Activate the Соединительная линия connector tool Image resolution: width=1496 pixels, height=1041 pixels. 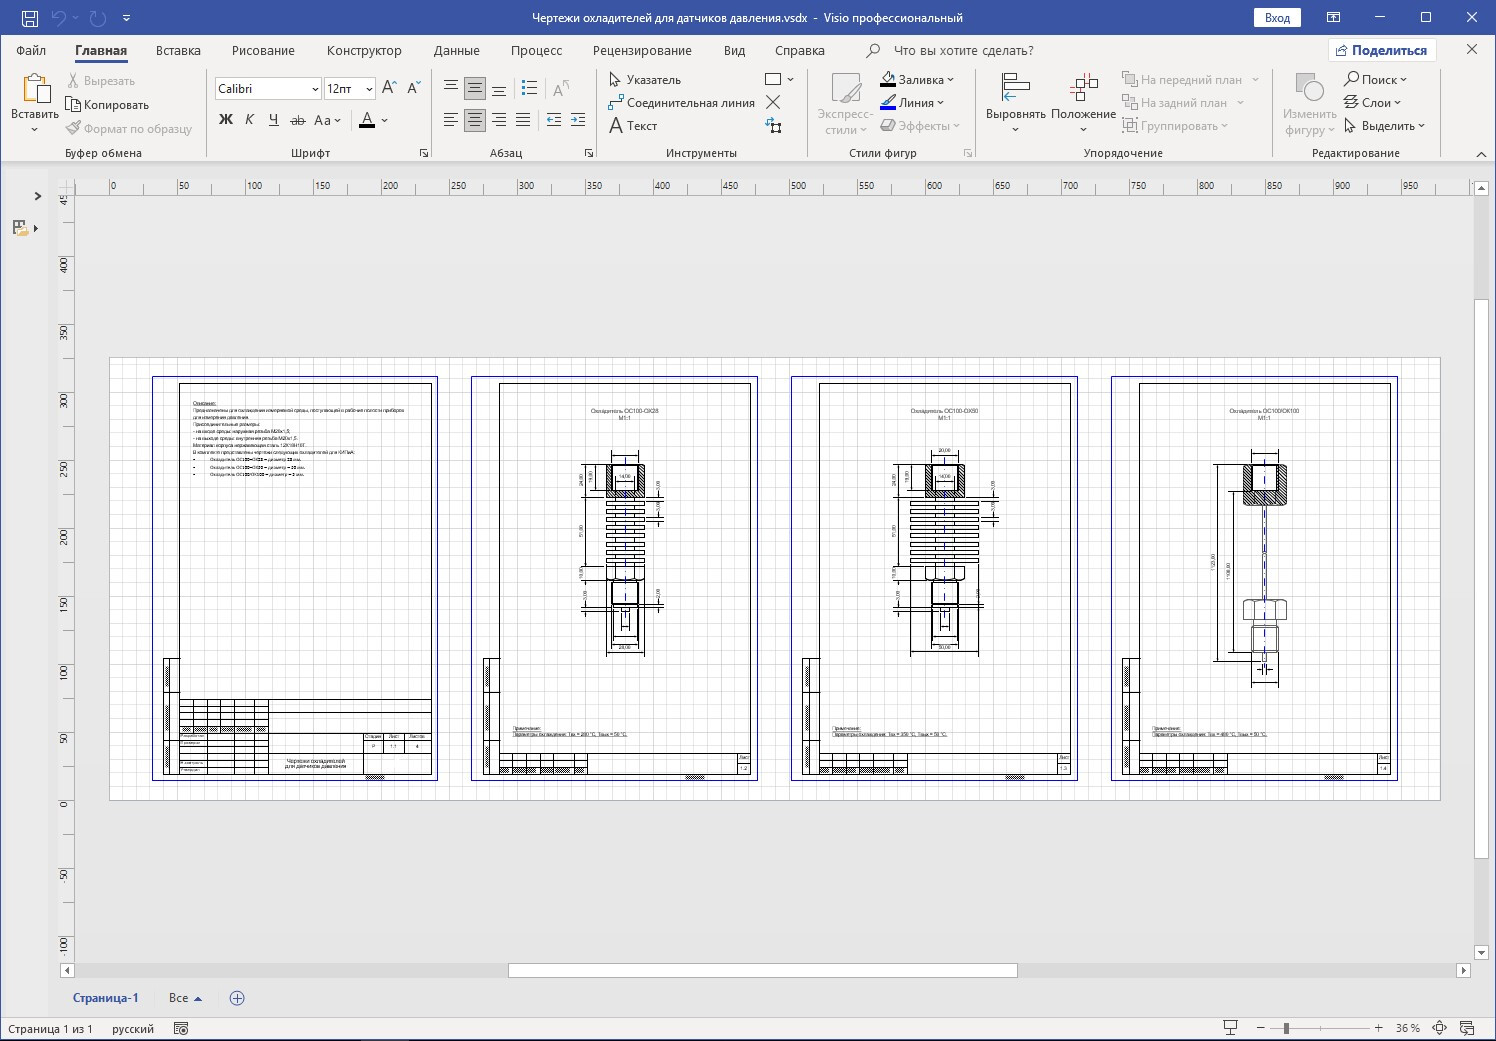tap(681, 103)
